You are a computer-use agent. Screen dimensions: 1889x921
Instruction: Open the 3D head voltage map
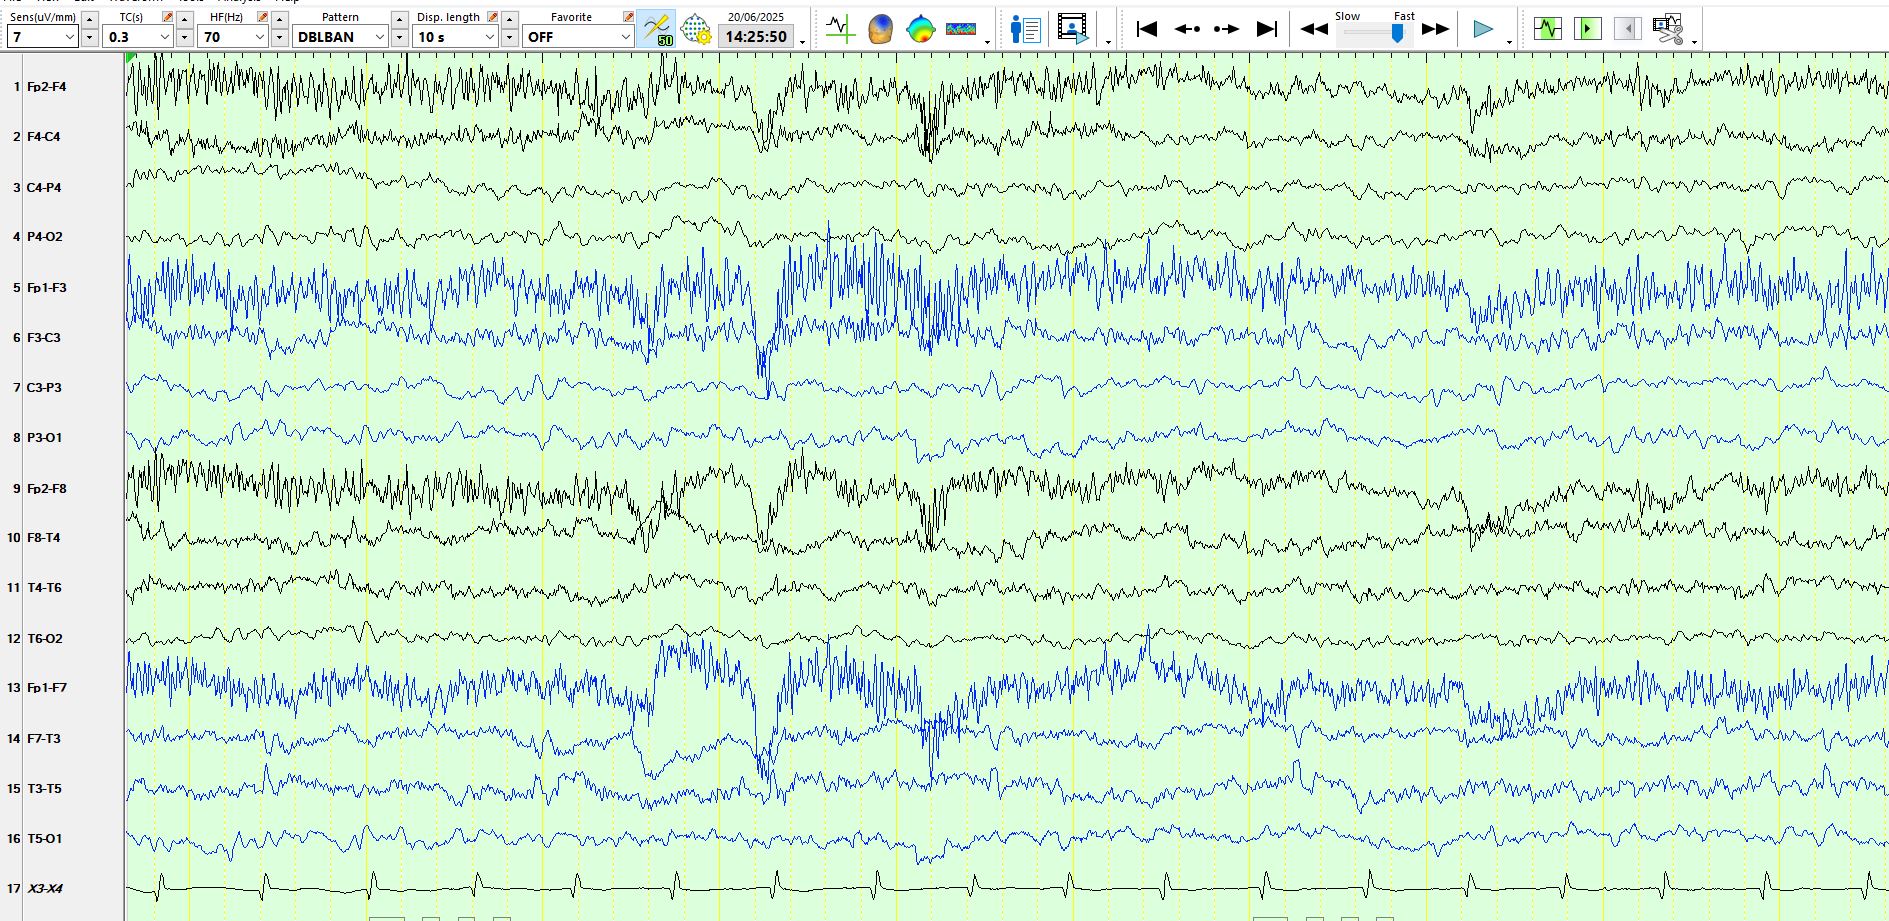880,29
